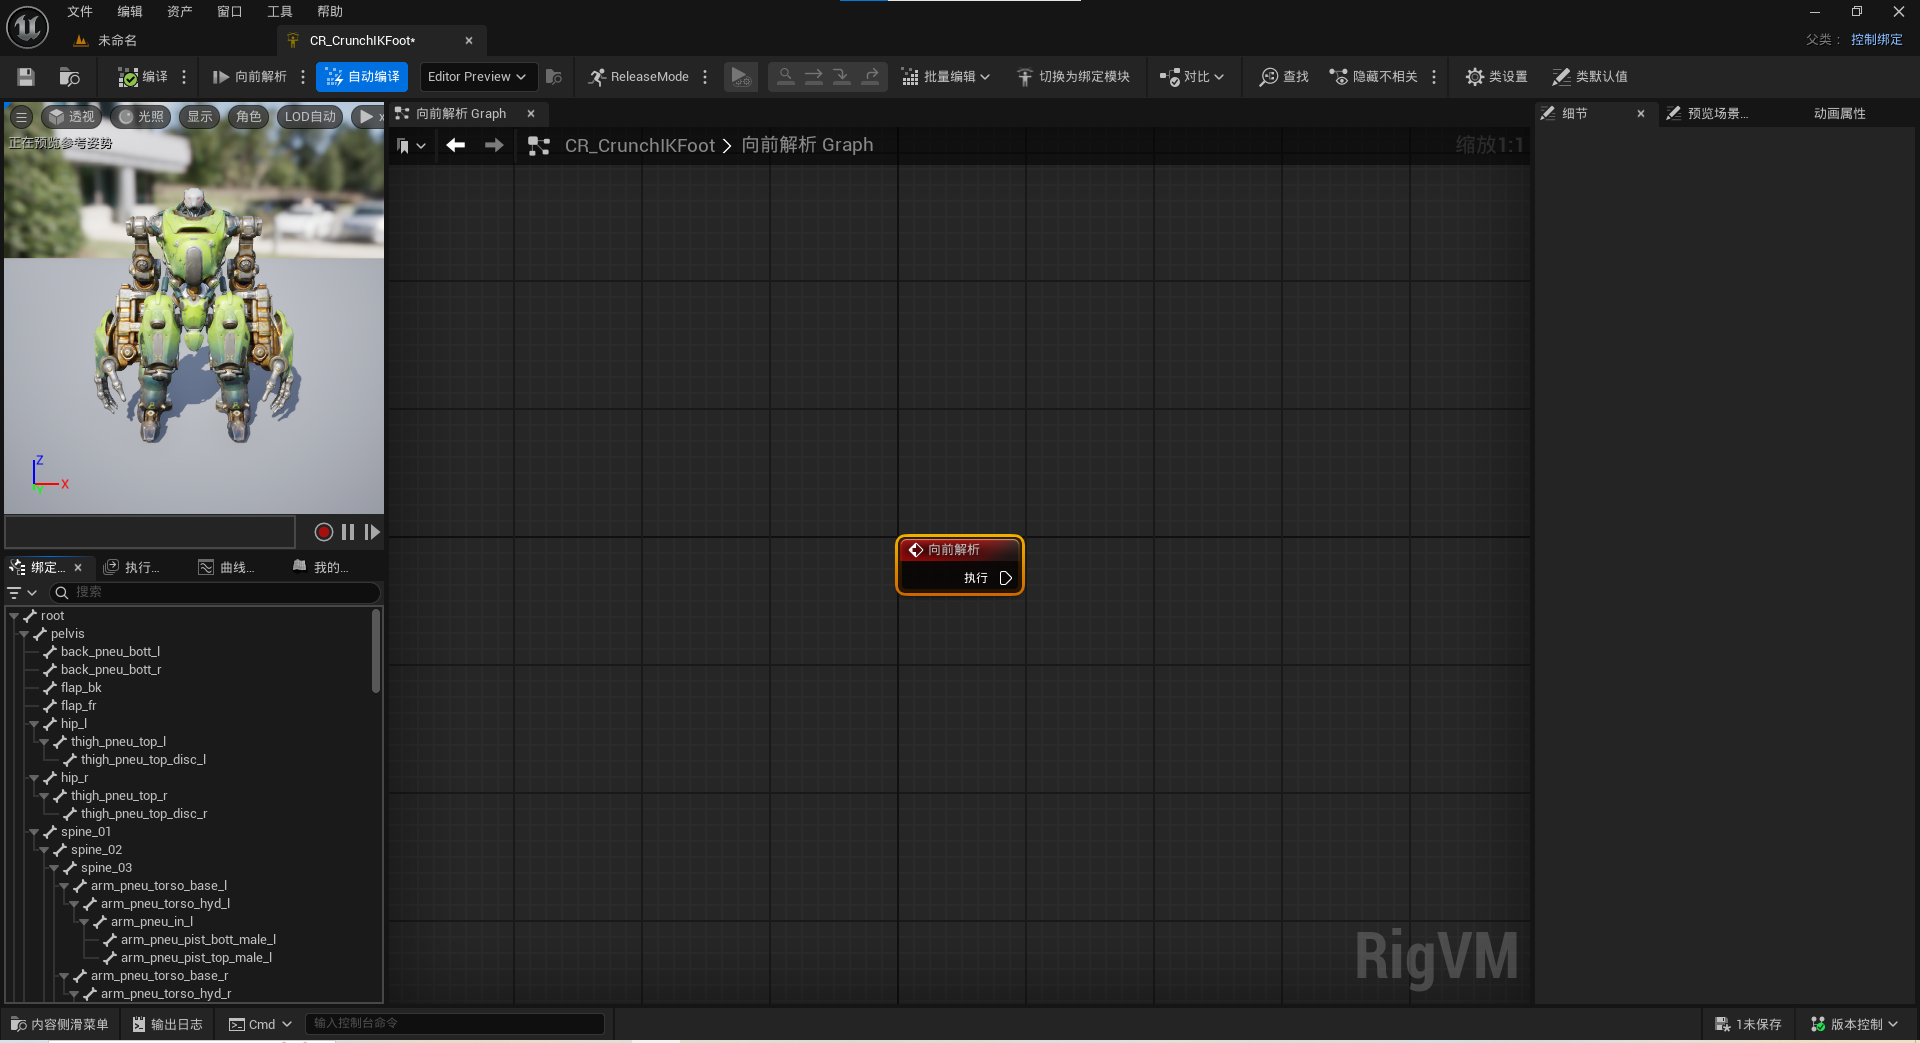Screen dimensions: 1920x1043
Task: Open the 文件 menu
Action: pos(80,12)
